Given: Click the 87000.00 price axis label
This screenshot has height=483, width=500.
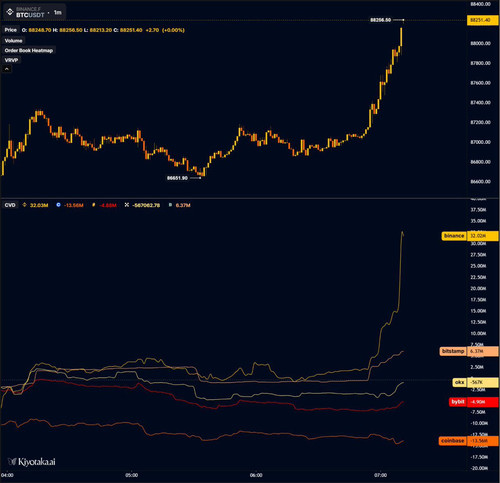Looking at the screenshot, I should pyautogui.click(x=480, y=142).
